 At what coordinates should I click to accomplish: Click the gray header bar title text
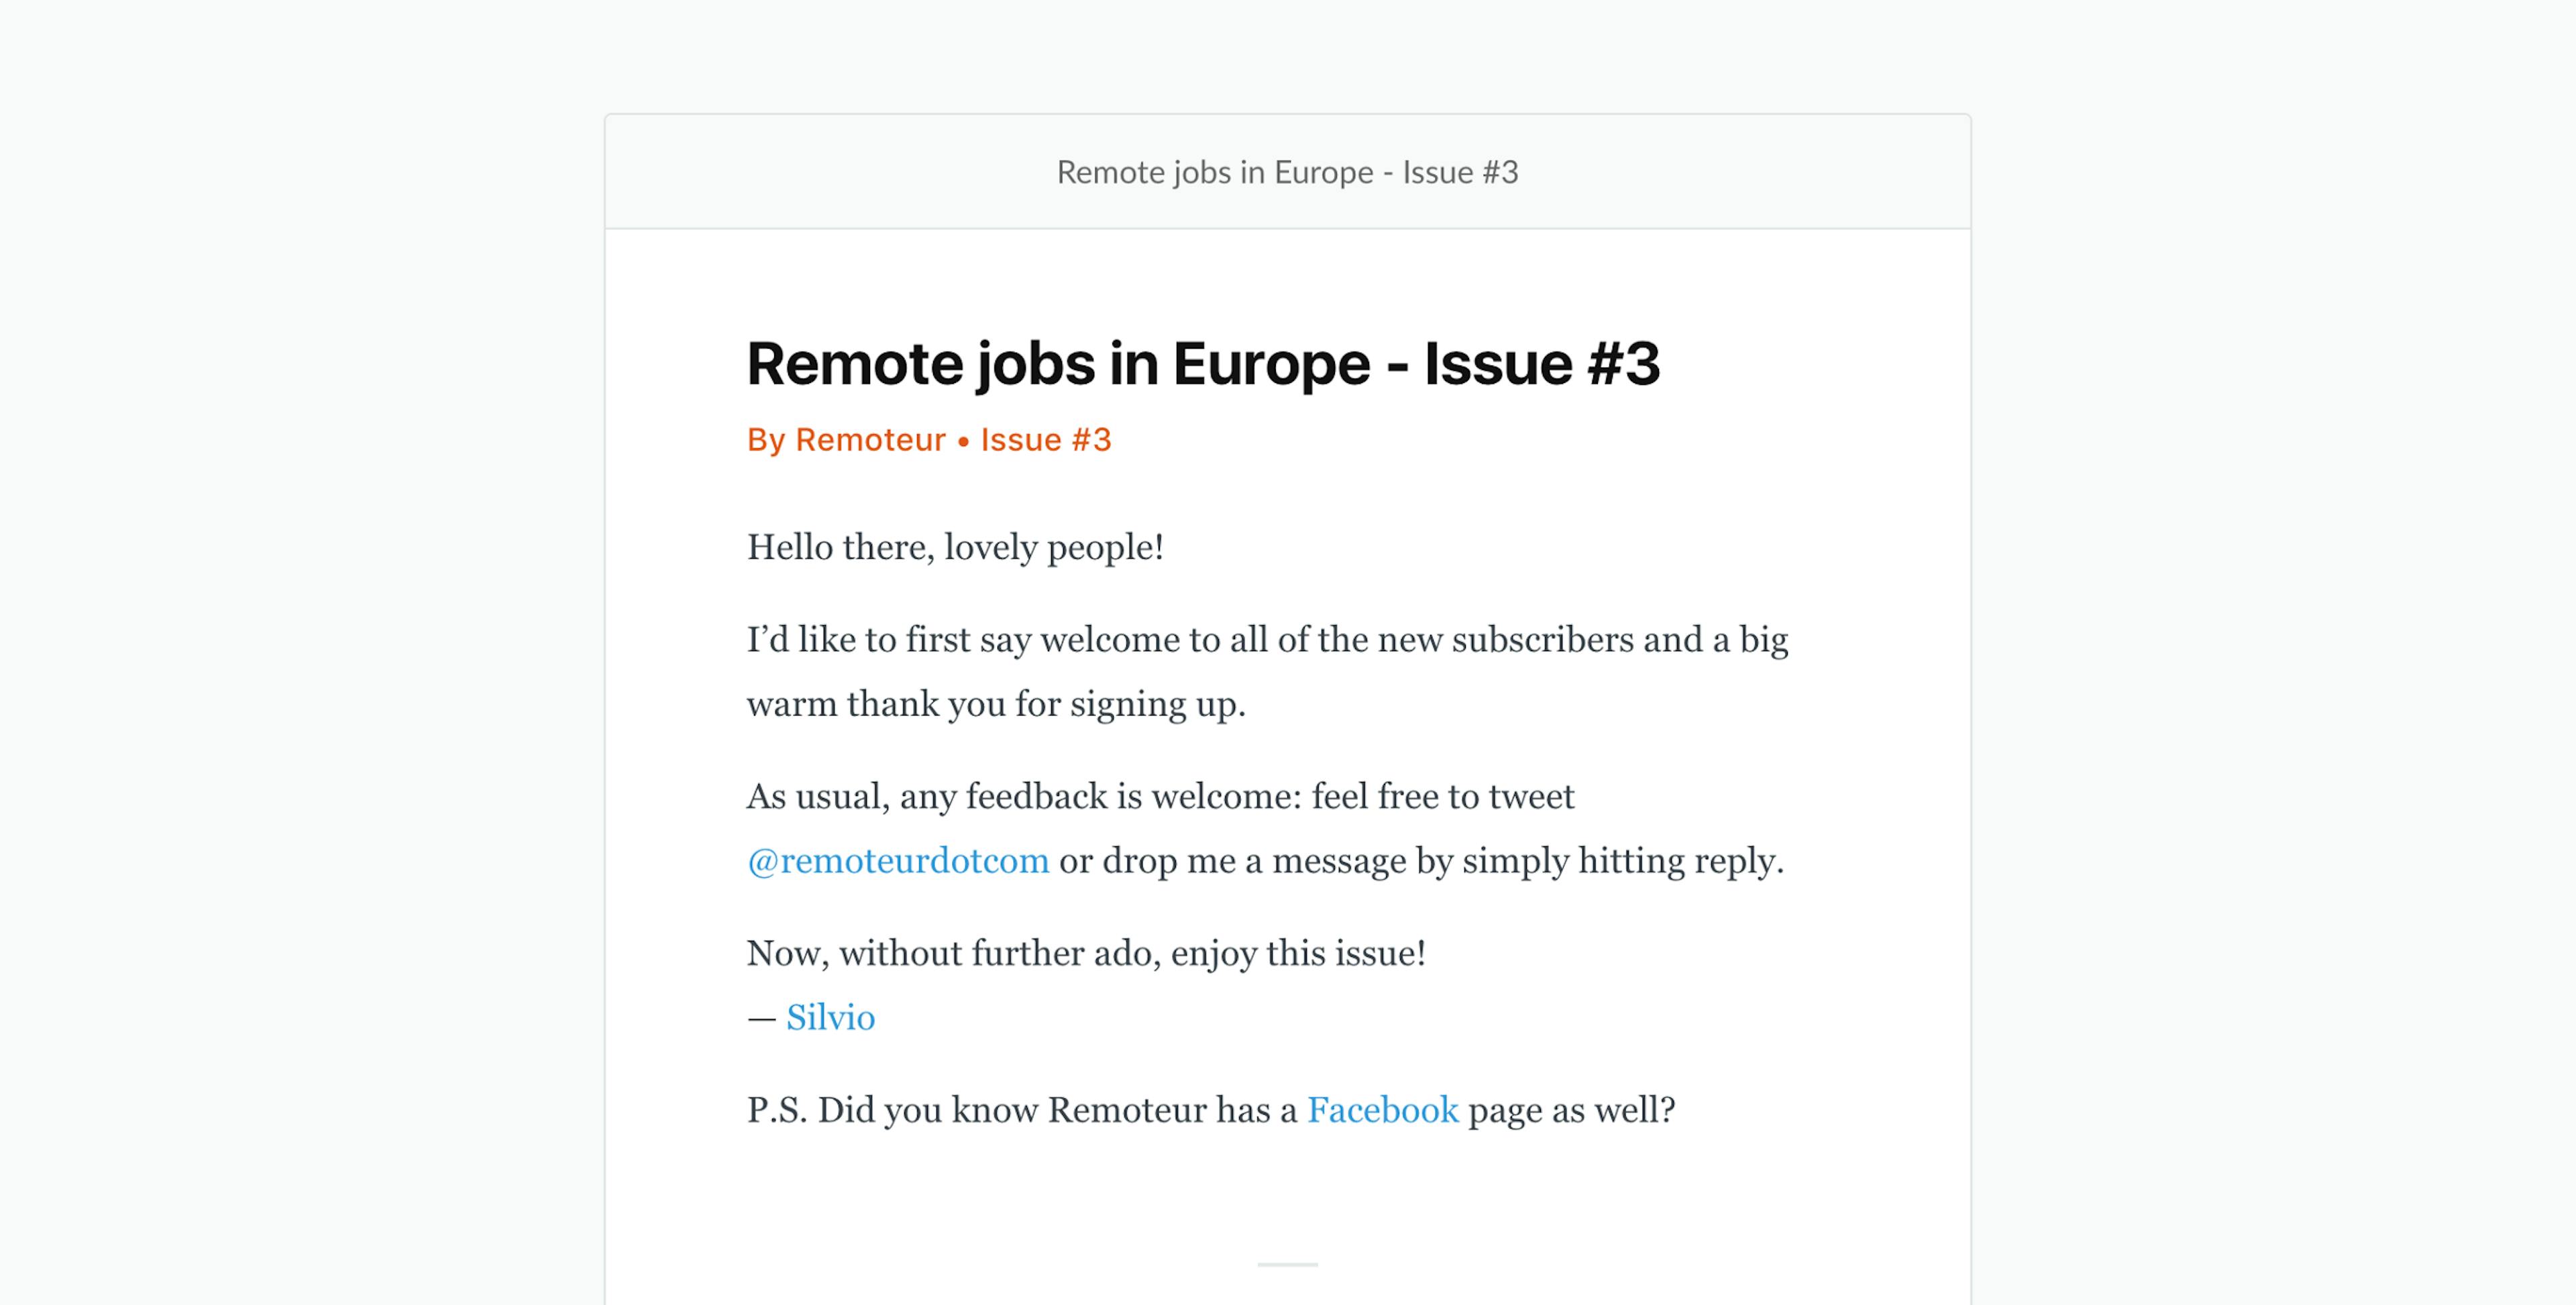(1287, 172)
